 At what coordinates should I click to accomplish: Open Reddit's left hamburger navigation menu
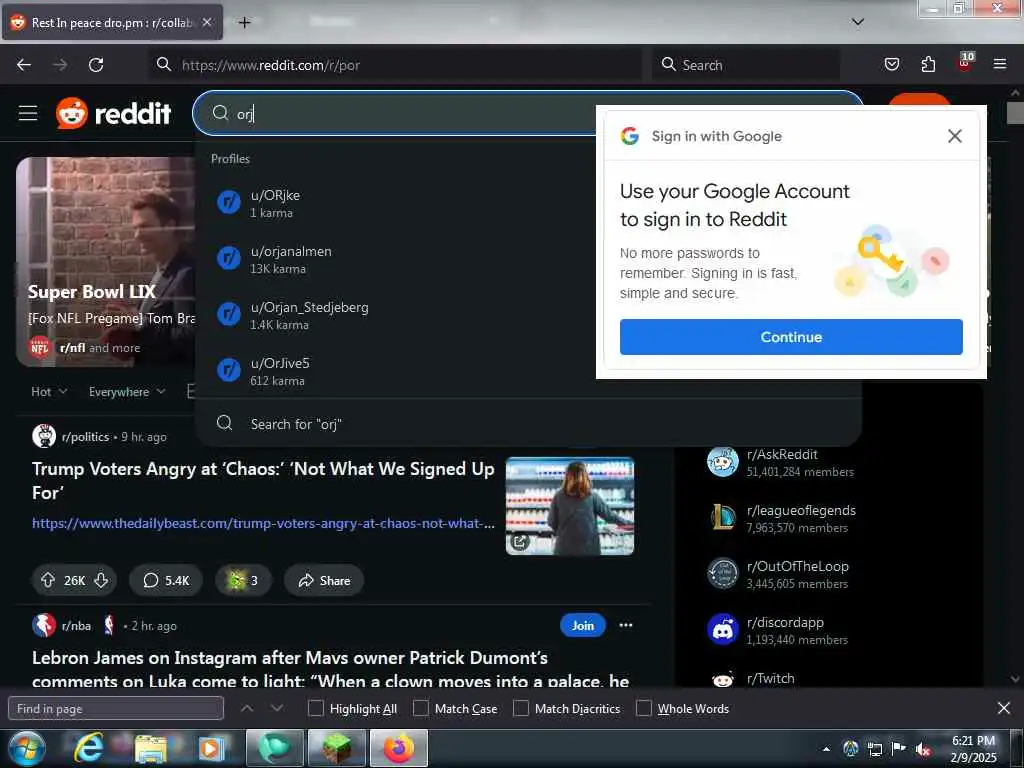pos(28,113)
